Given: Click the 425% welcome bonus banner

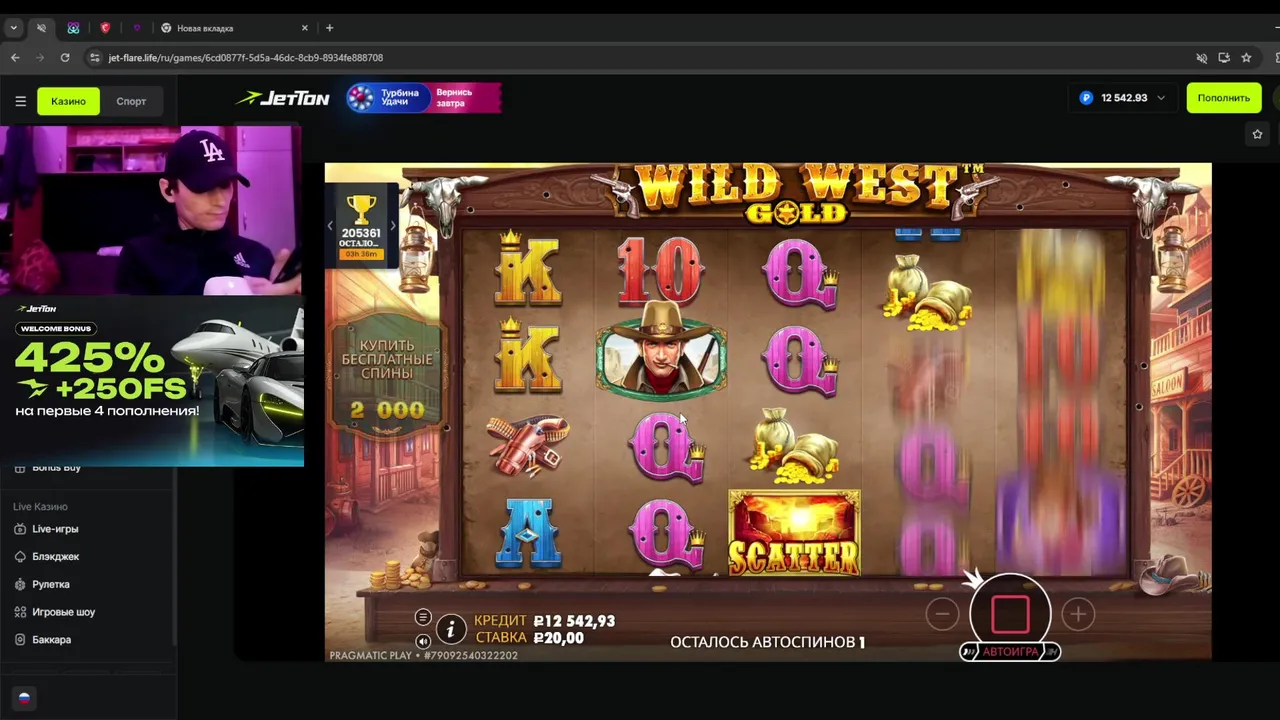Looking at the screenshot, I should tap(152, 381).
